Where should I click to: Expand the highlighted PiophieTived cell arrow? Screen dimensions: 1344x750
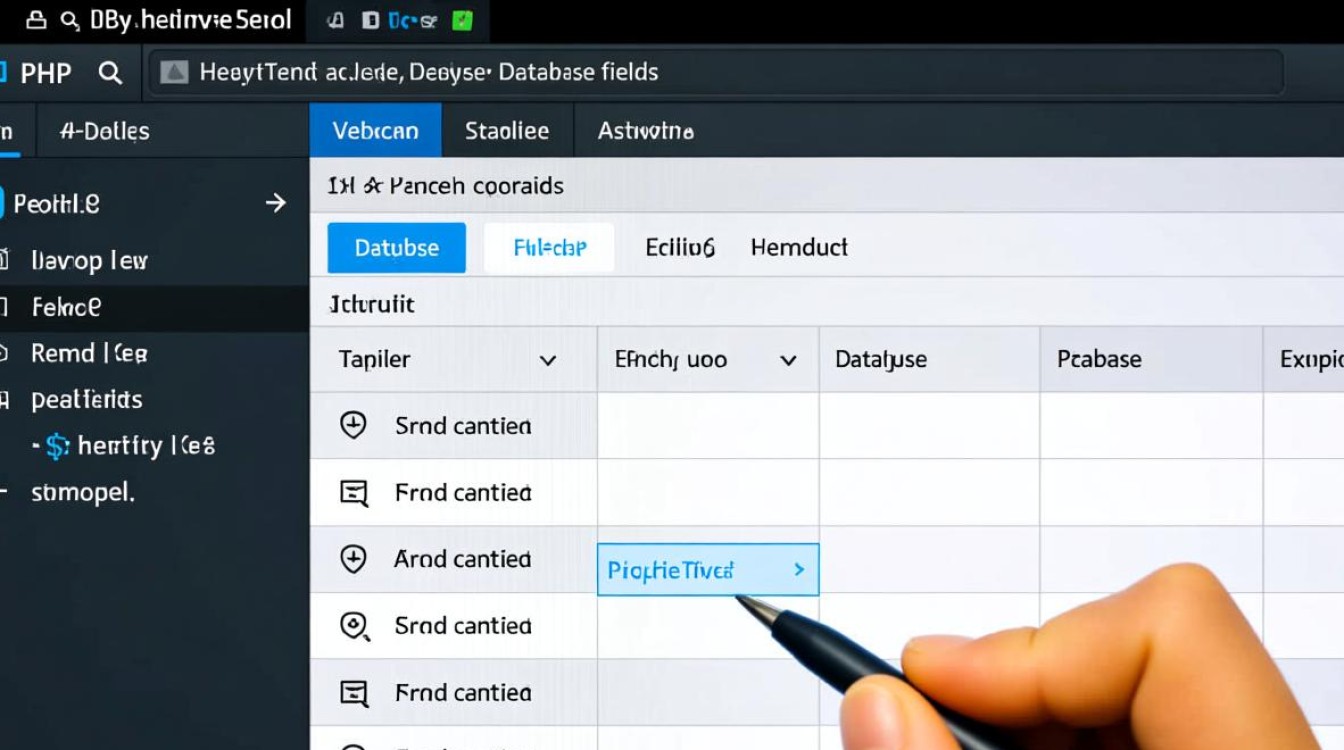pos(799,570)
